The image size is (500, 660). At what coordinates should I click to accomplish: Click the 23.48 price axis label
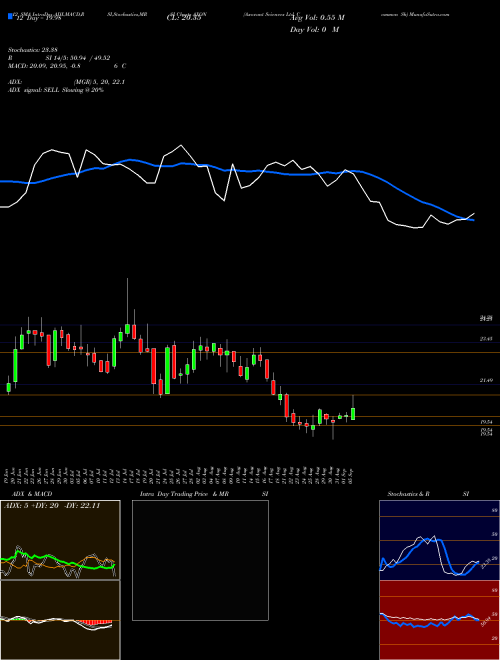coord(486,338)
